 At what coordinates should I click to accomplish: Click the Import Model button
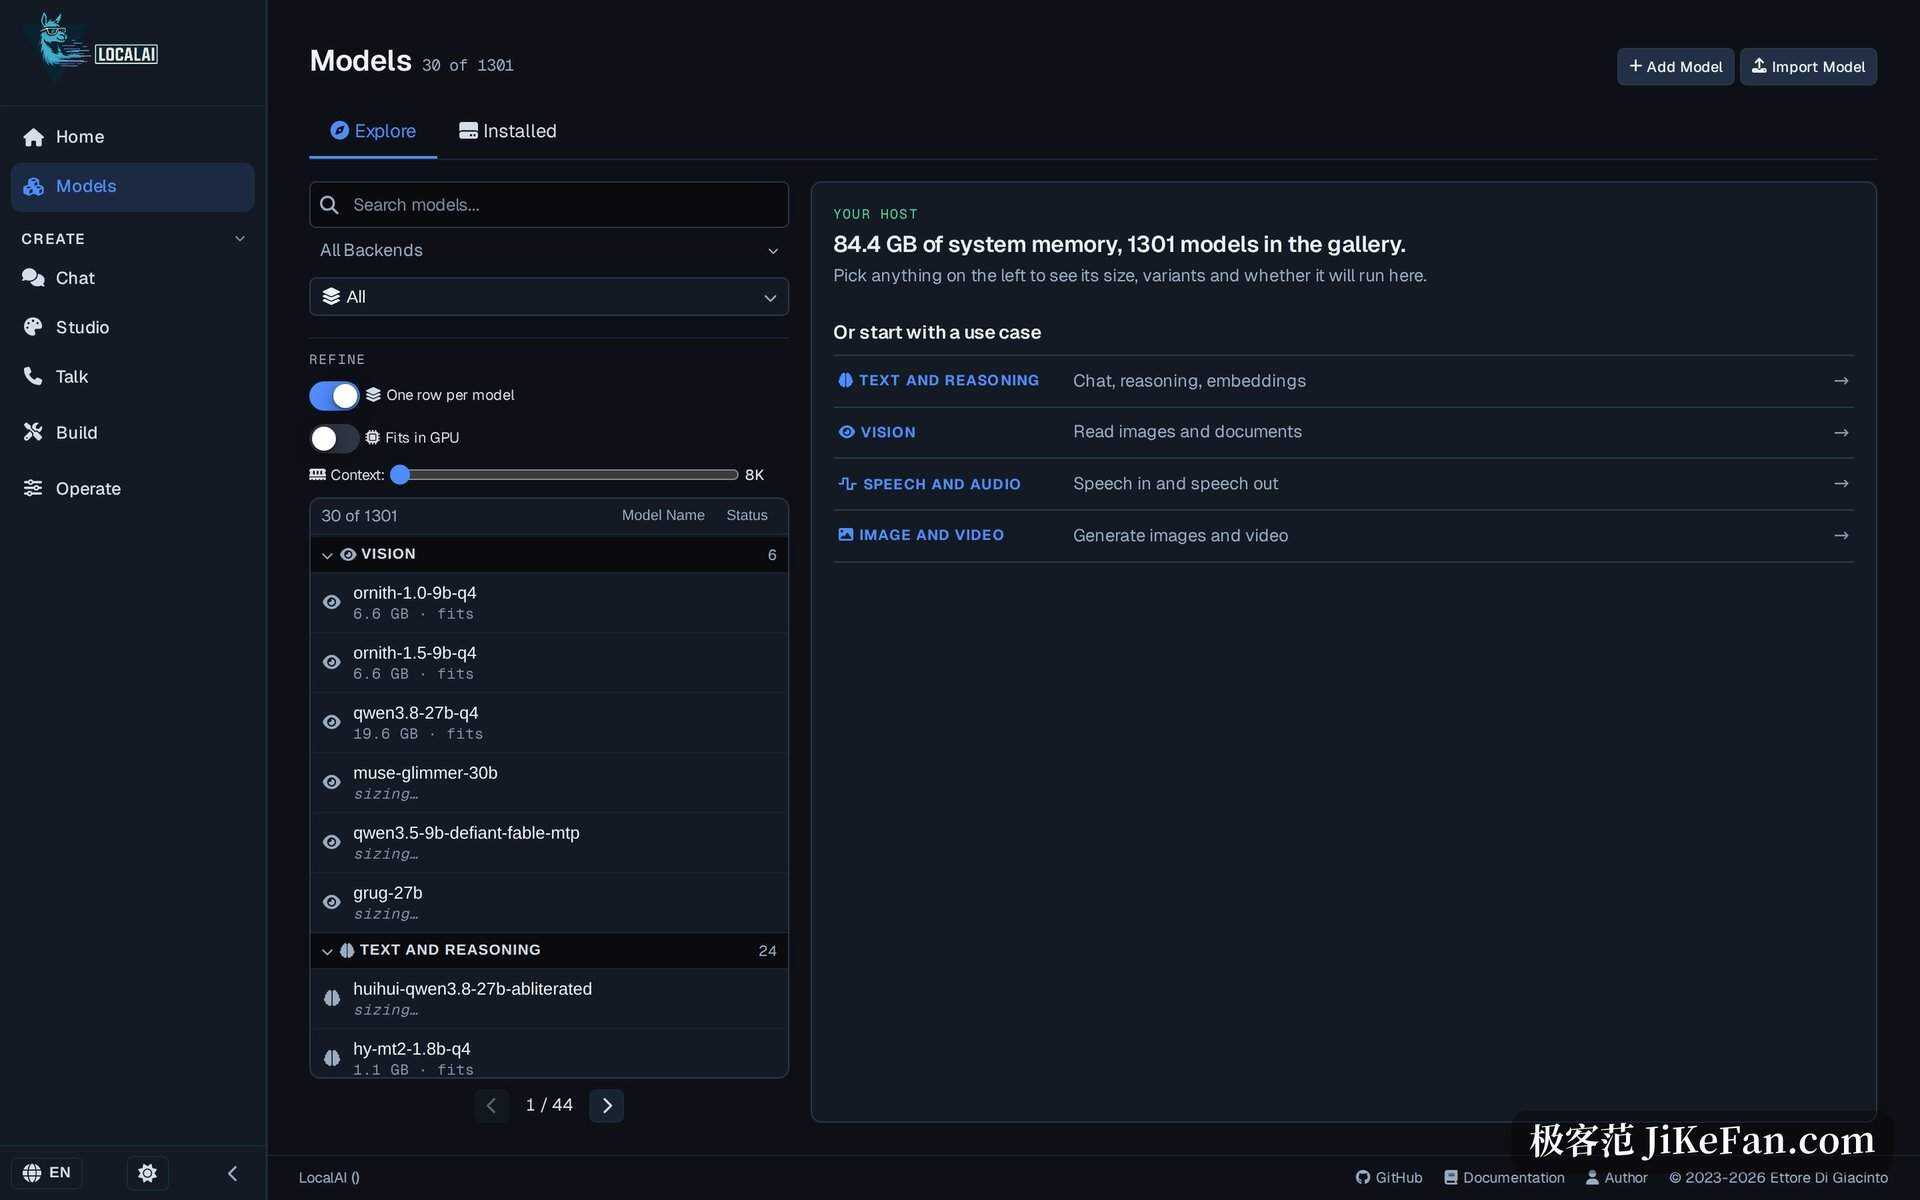point(1808,67)
